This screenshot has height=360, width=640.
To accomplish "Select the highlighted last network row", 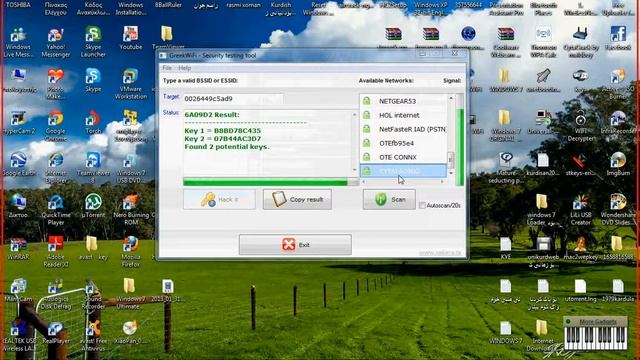I will 403,171.
